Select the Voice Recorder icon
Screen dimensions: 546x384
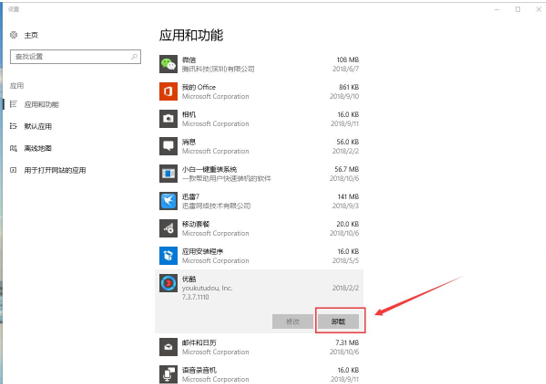[168, 374]
